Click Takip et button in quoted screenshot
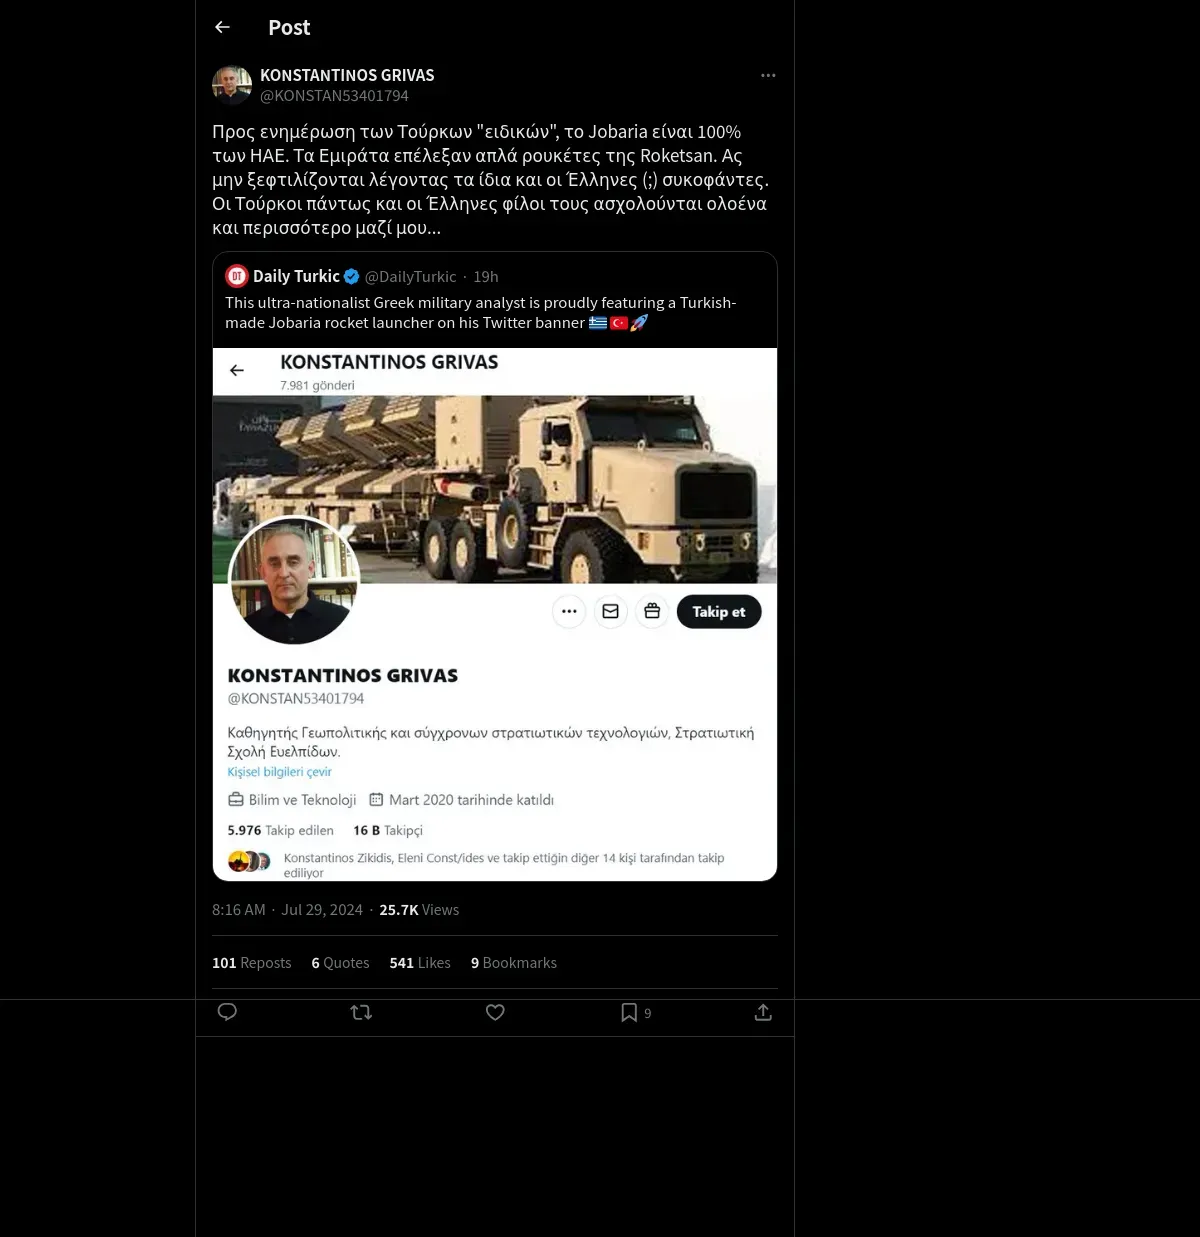1200x1237 pixels. click(x=719, y=611)
